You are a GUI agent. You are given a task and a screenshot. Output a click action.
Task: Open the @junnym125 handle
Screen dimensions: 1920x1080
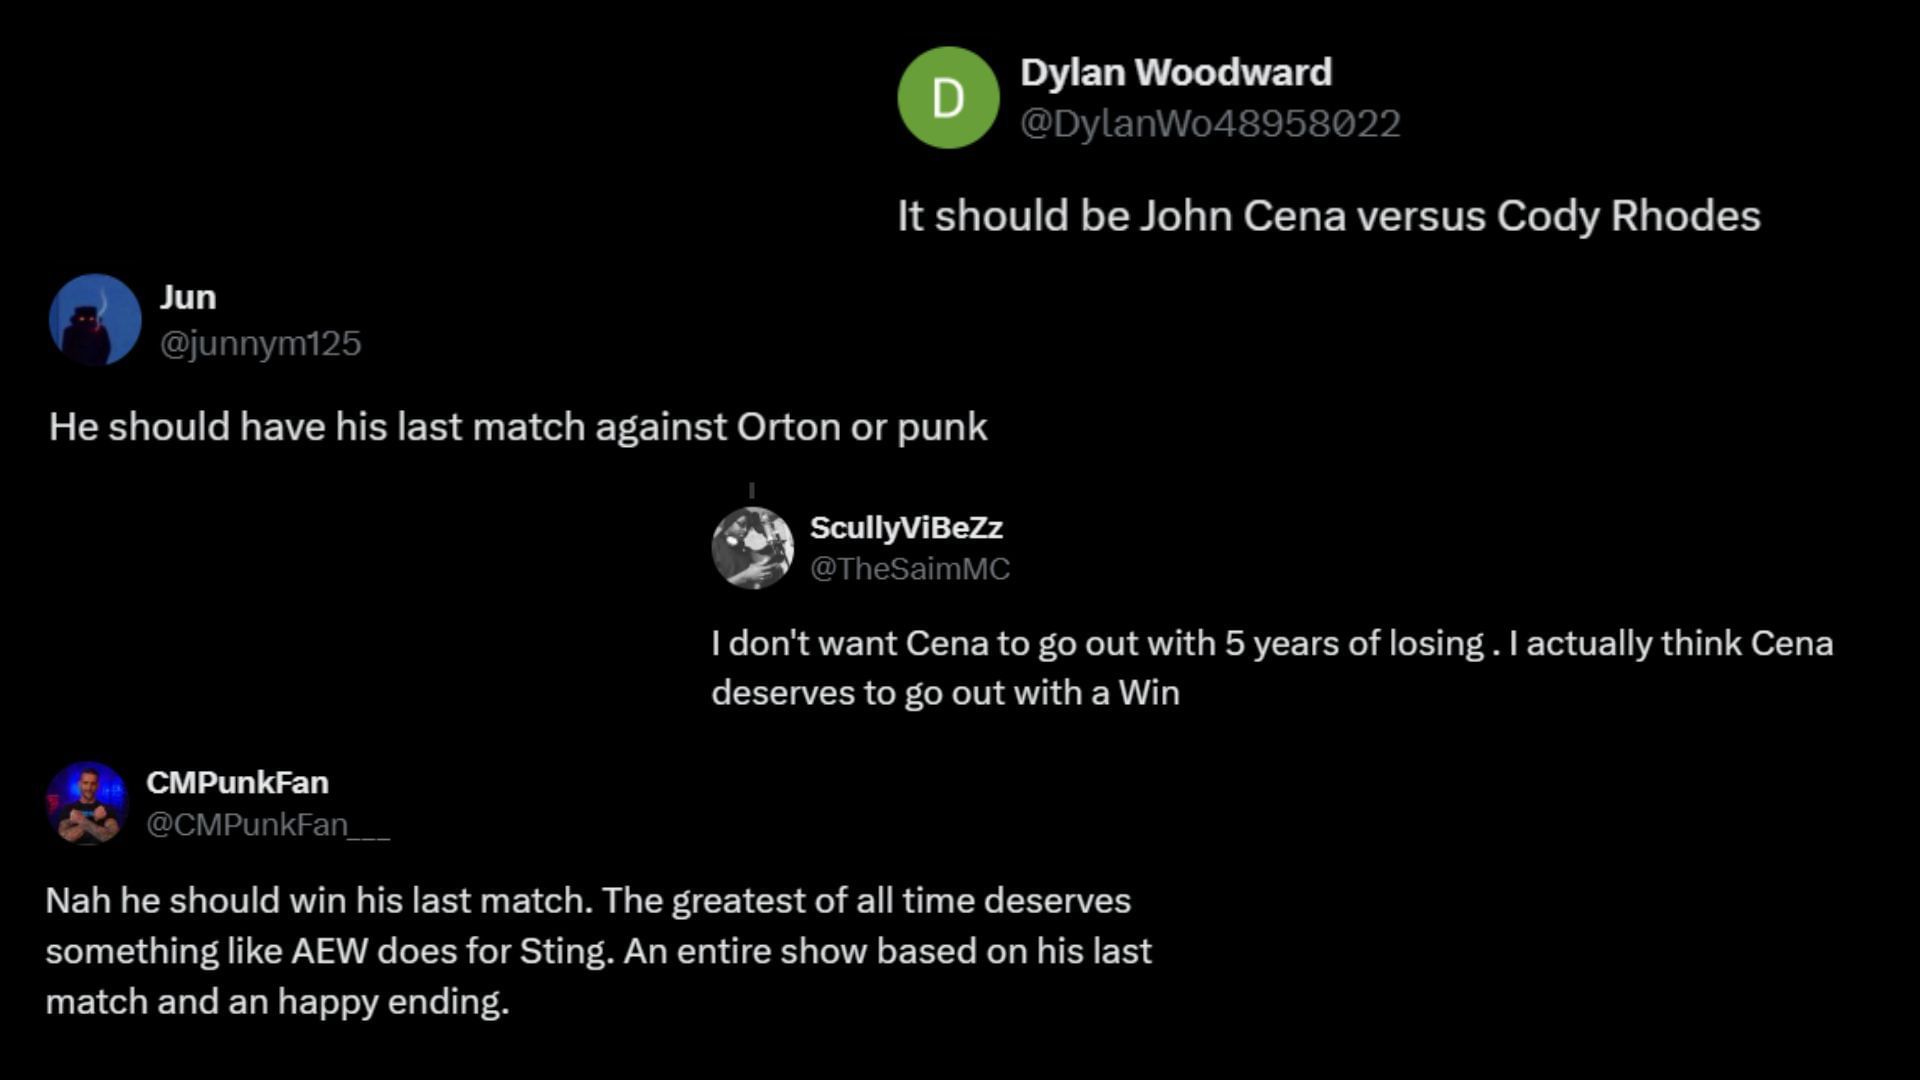point(260,344)
